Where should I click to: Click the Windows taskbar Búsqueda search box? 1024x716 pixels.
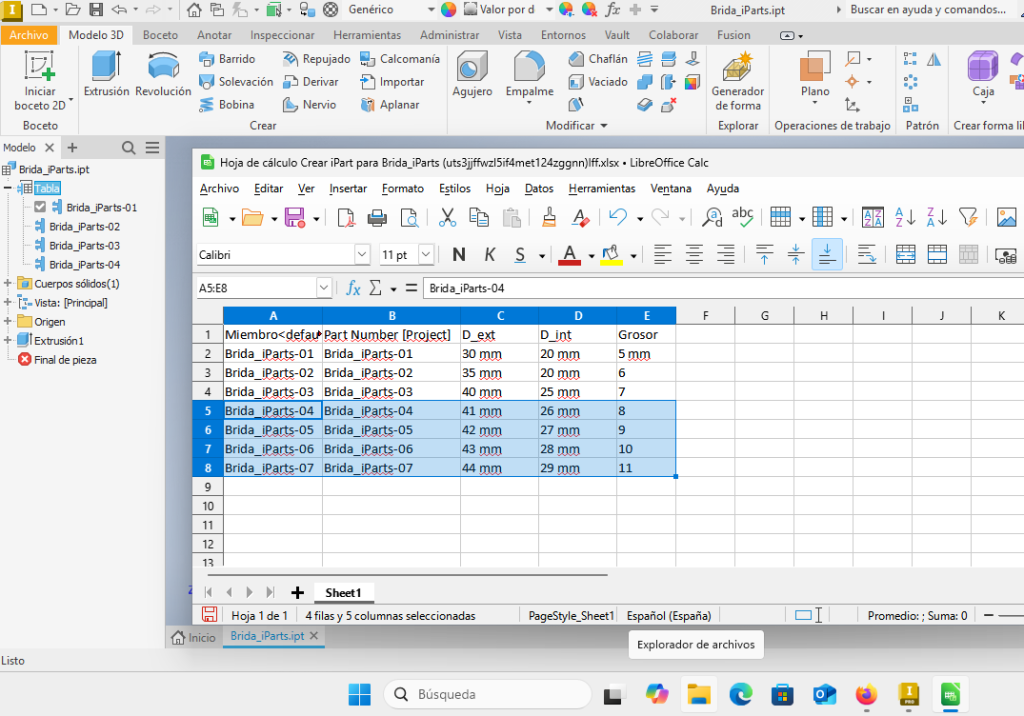click(x=489, y=694)
